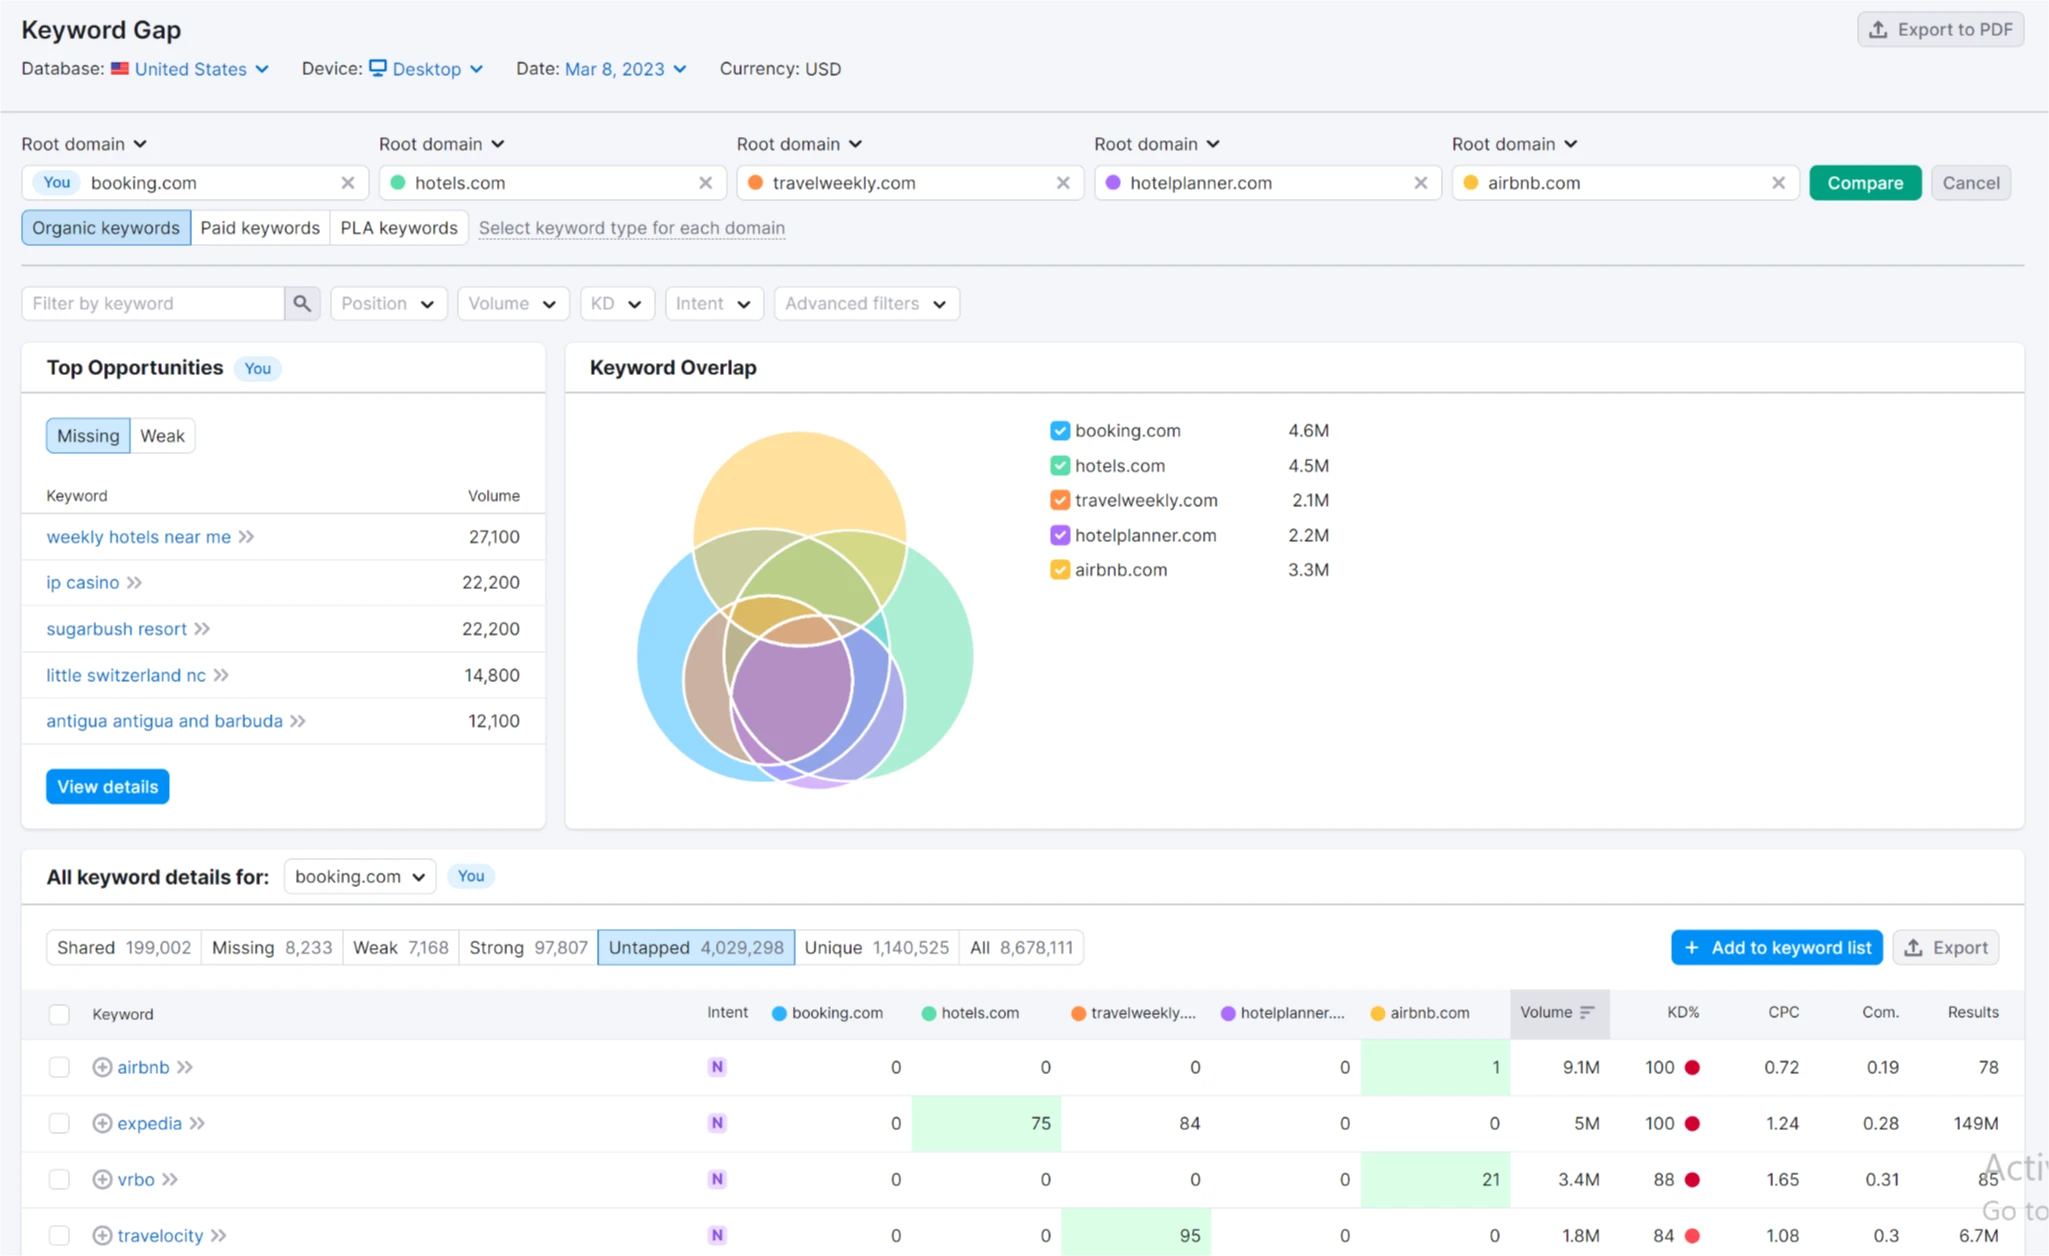Uncheck booking.com in Keyword Overlap legend
Screen dimensions: 2049x1256
pos(1060,431)
